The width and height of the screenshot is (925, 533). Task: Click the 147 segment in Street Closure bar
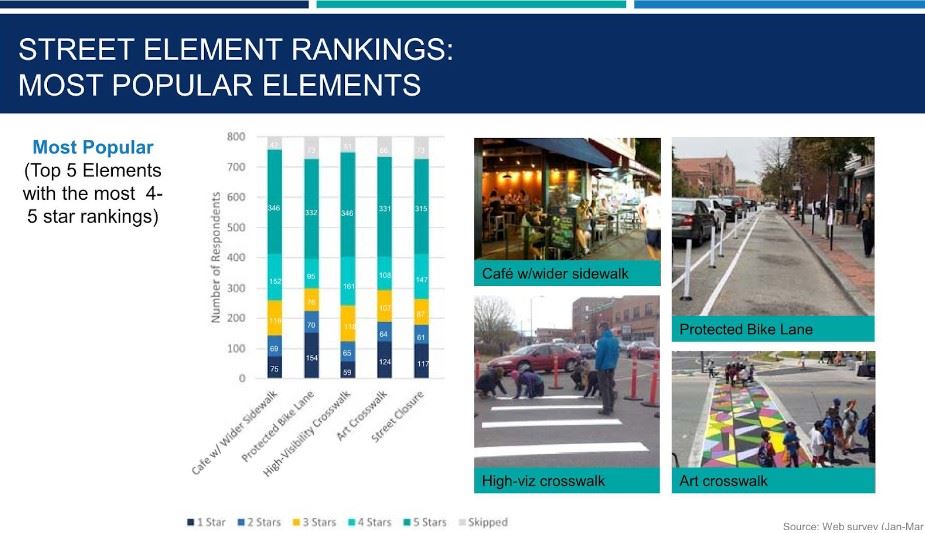tap(421, 276)
